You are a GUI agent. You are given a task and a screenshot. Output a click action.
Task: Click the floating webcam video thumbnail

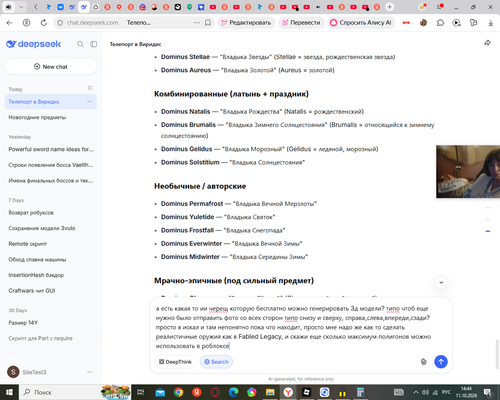point(468,171)
